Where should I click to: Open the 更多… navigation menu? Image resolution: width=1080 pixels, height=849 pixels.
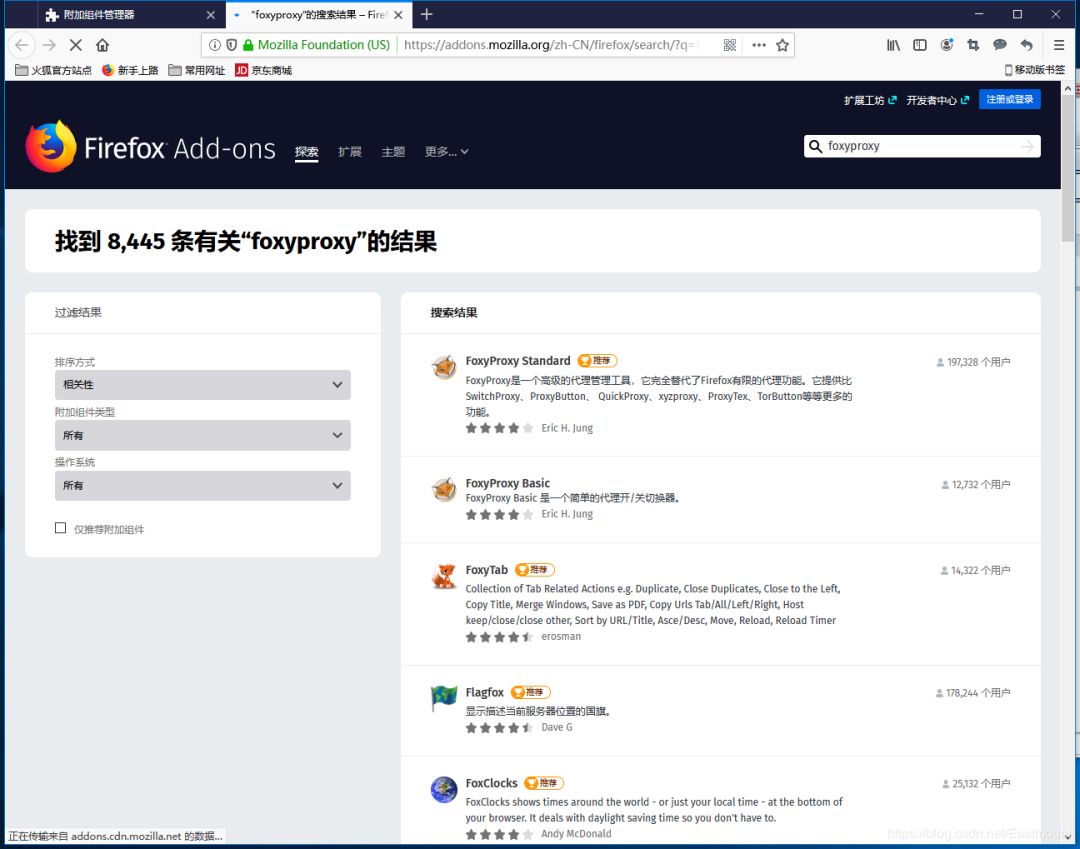coord(447,152)
